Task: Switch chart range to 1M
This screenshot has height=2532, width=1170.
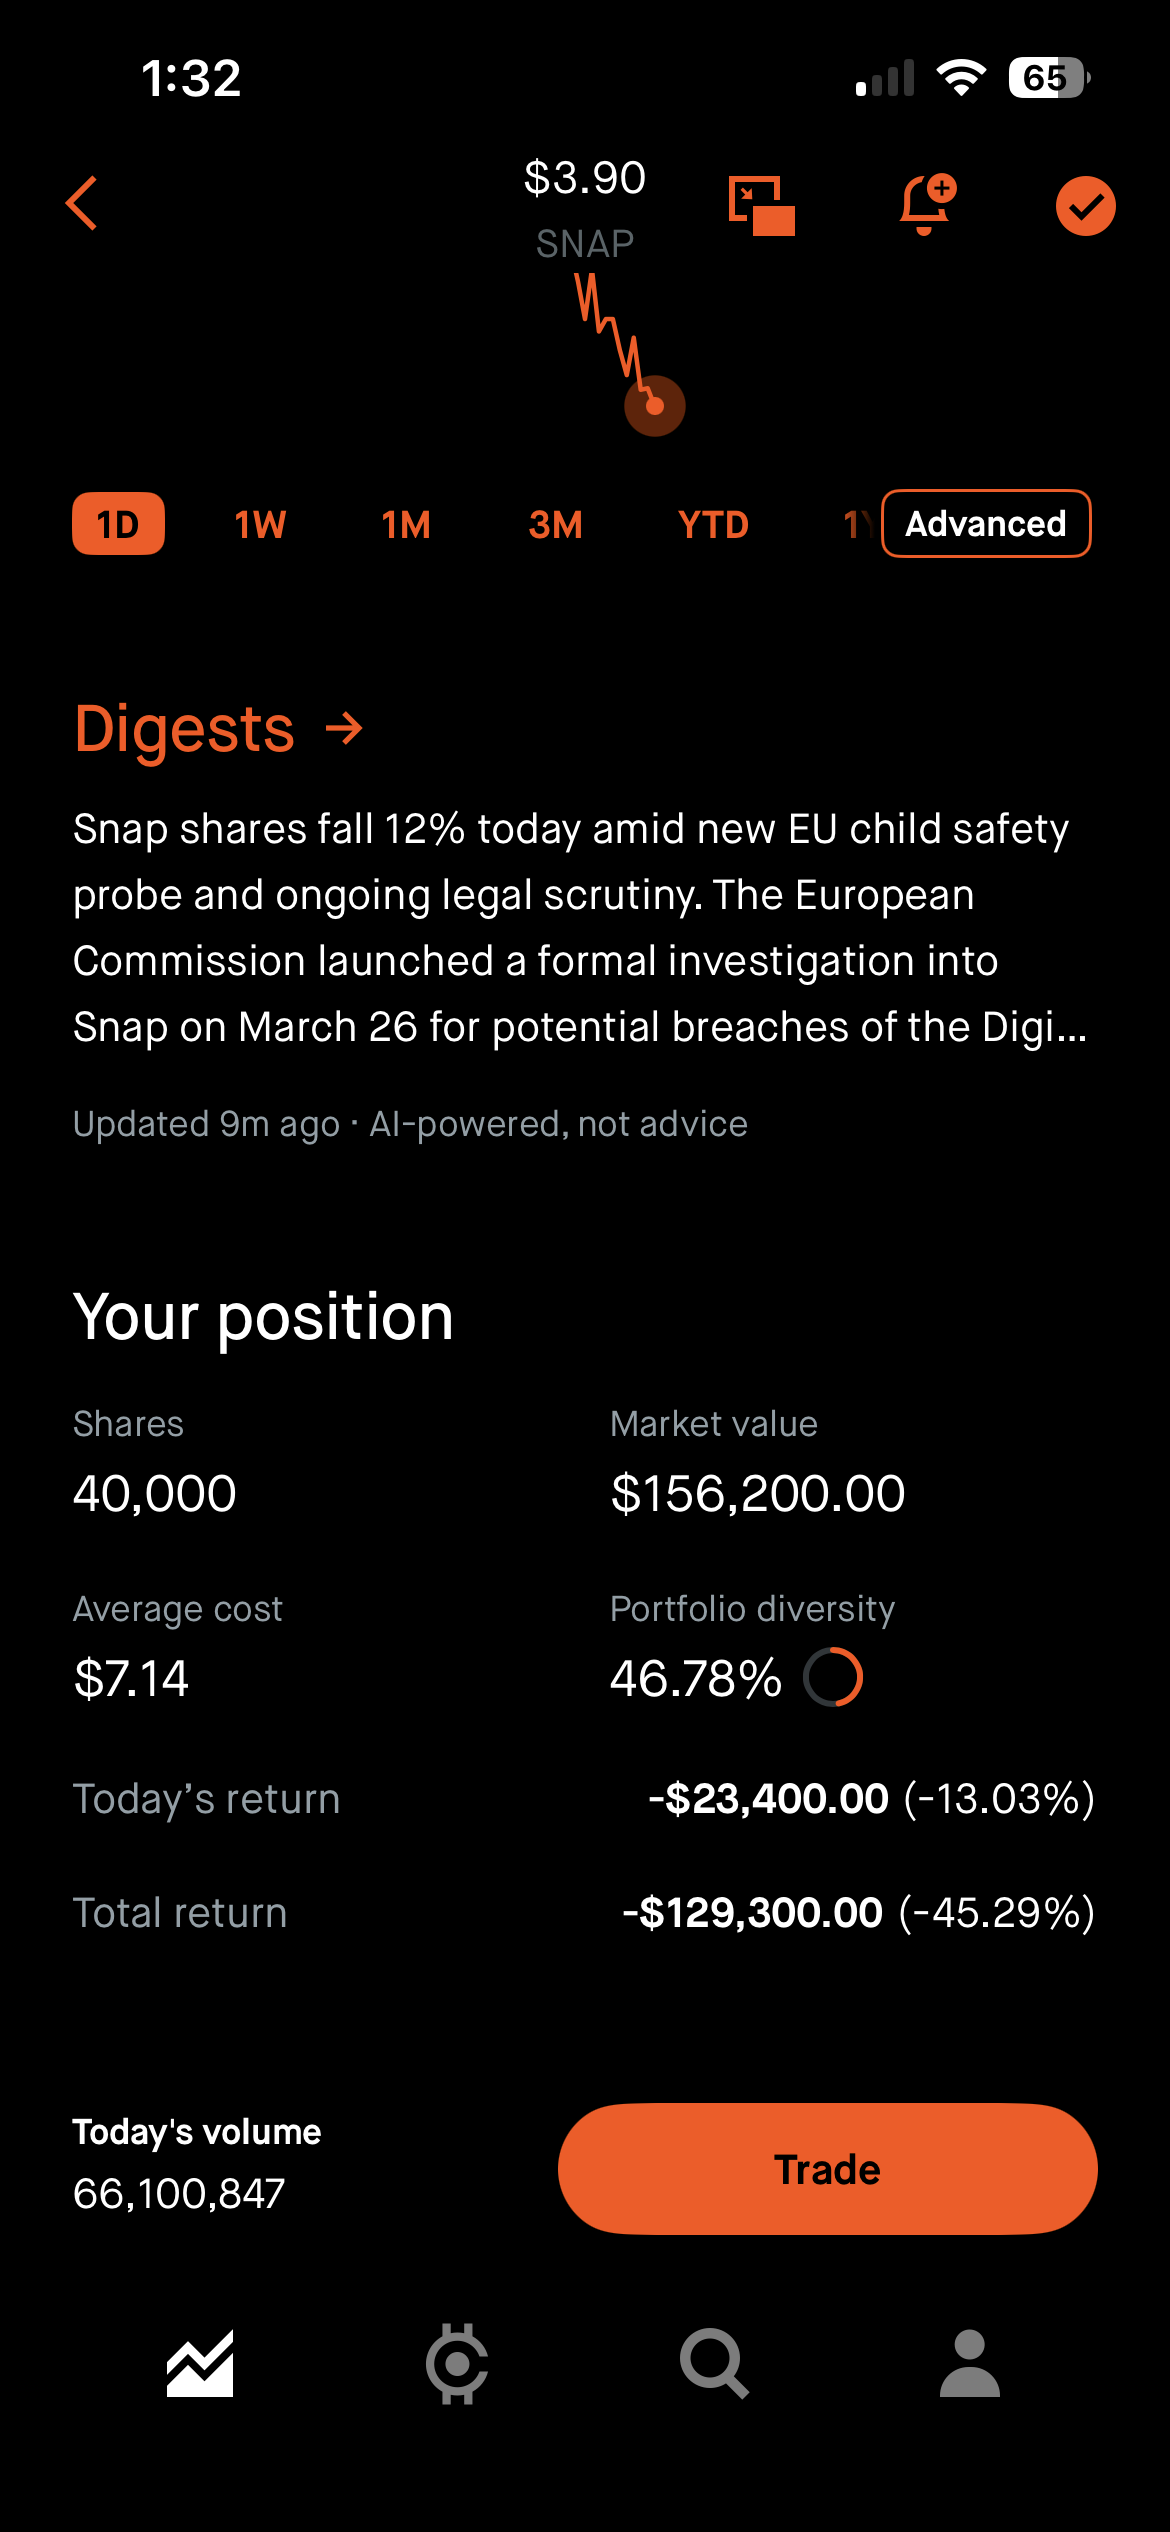Action: (406, 524)
